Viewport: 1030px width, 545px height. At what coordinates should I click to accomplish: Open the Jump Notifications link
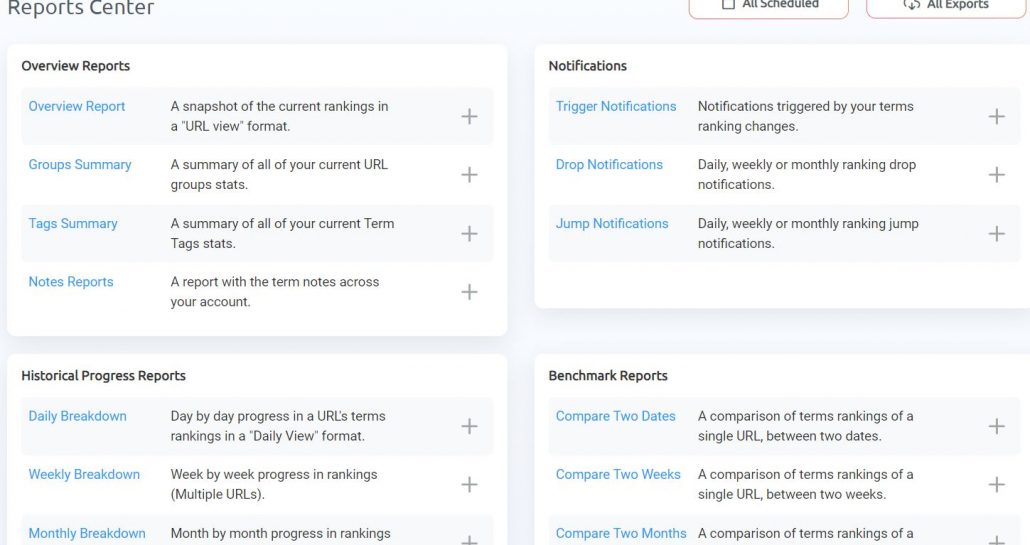[x=612, y=223]
